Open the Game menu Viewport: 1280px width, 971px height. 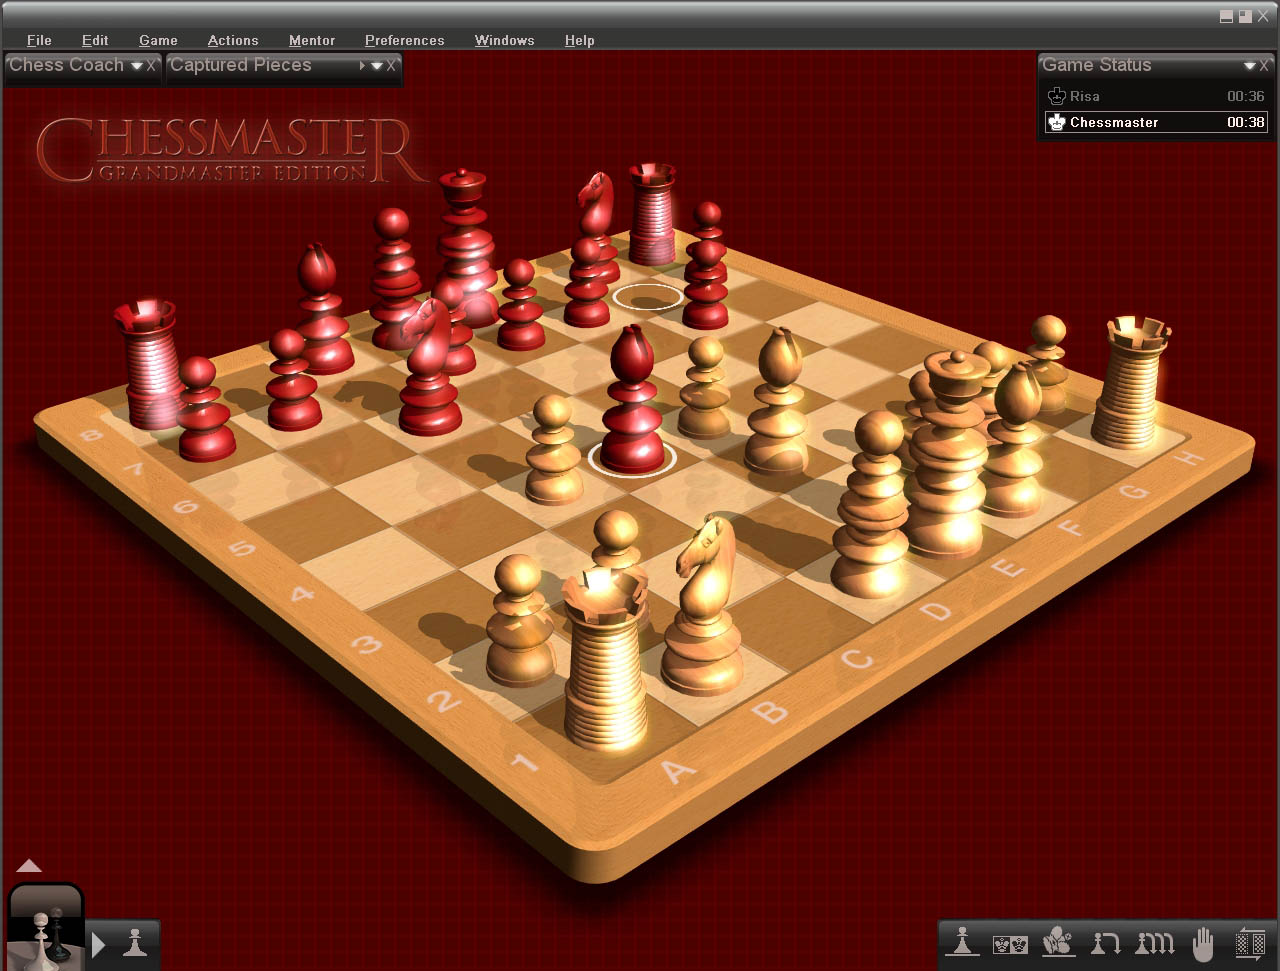pyautogui.click(x=158, y=40)
